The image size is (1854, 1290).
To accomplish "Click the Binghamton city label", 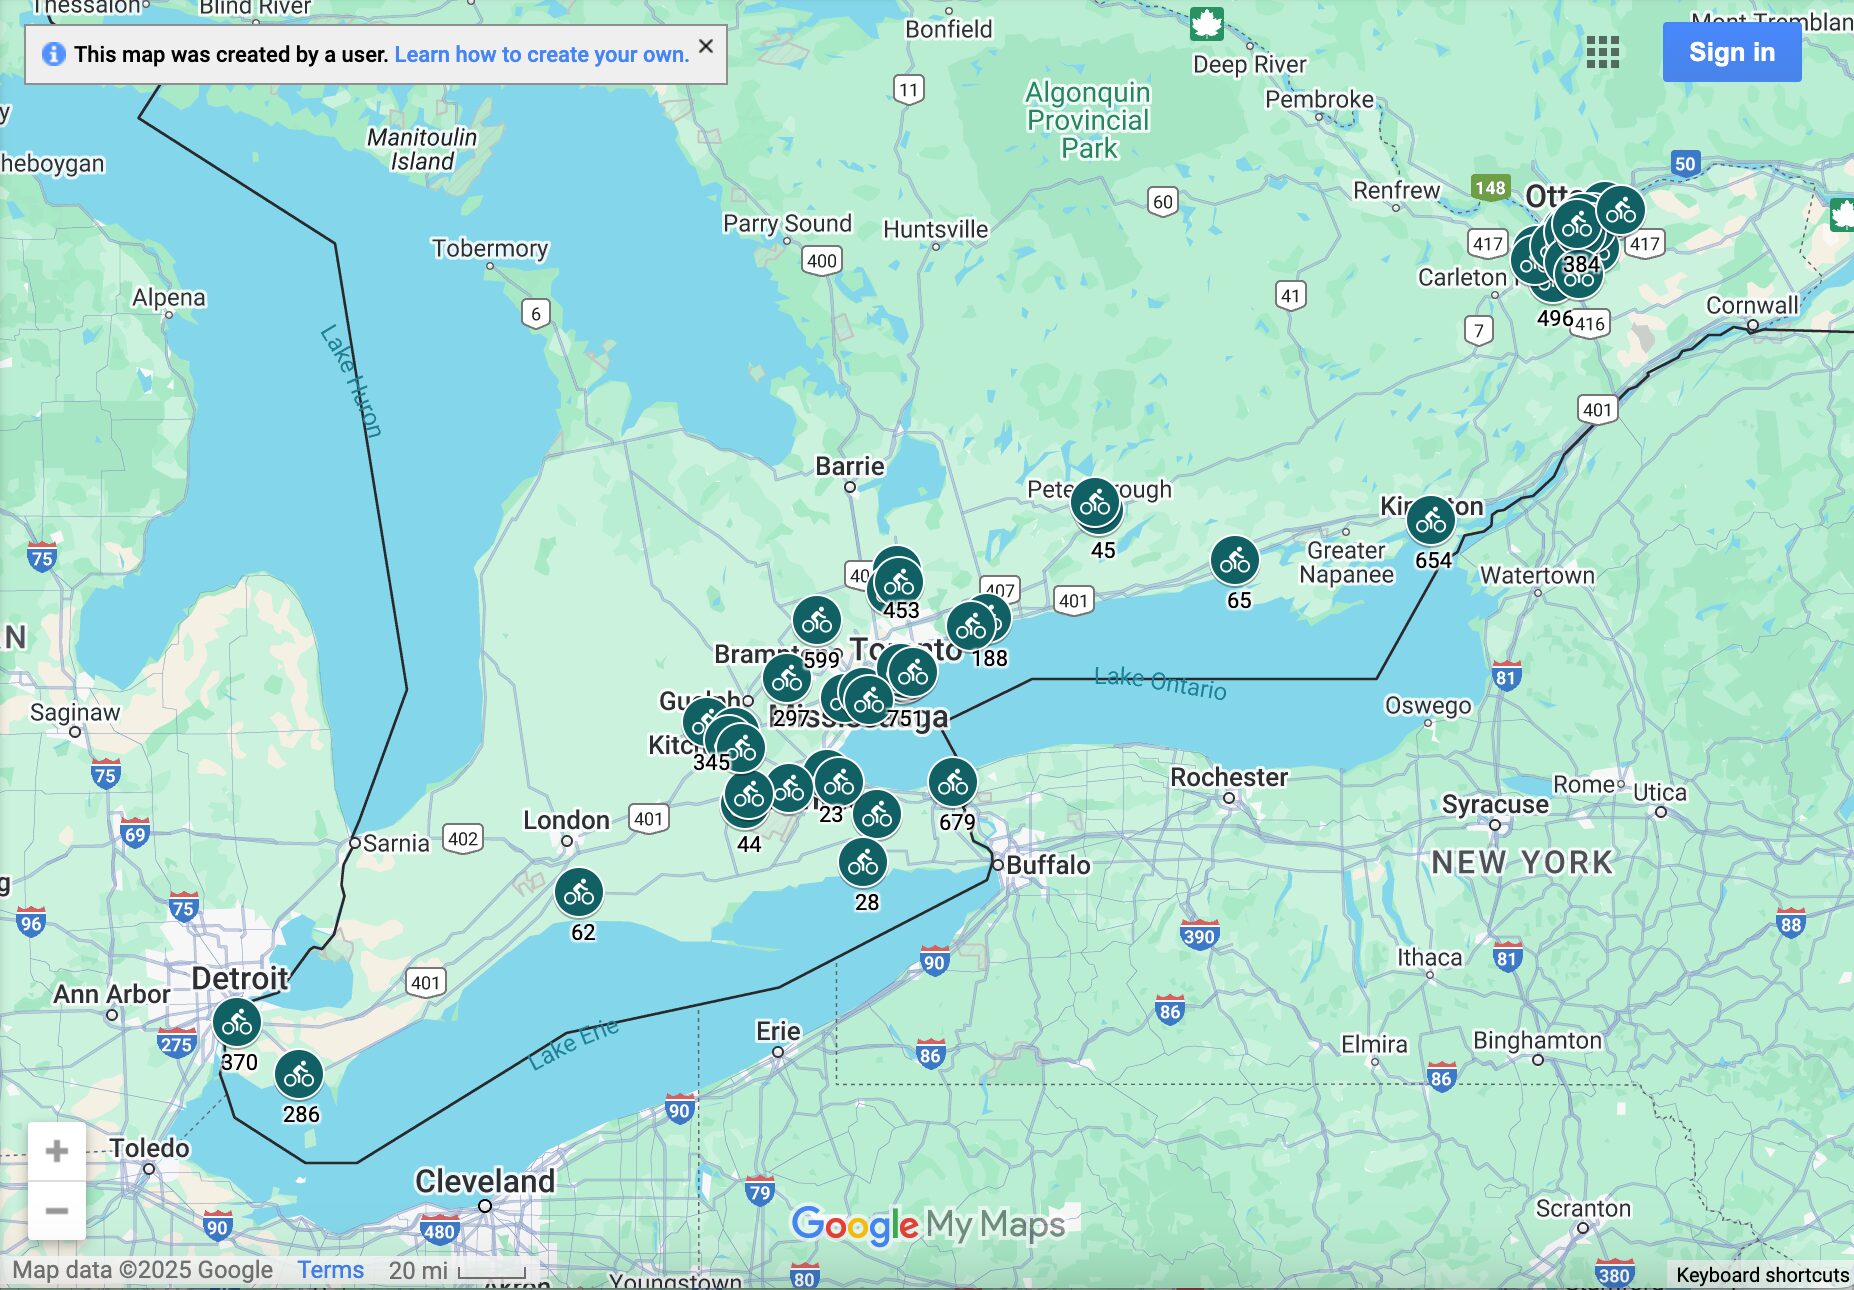I will click(x=1537, y=1040).
